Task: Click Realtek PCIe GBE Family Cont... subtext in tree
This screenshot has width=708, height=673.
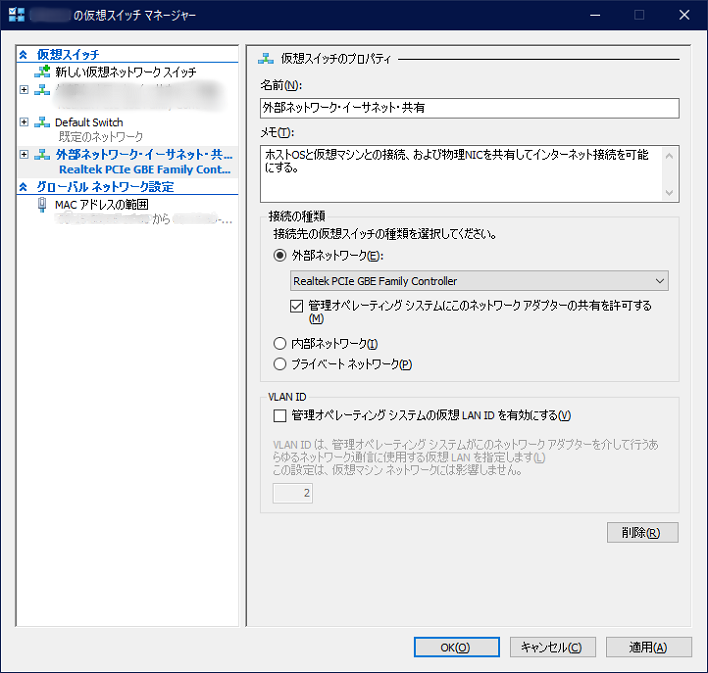Action: (x=145, y=170)
